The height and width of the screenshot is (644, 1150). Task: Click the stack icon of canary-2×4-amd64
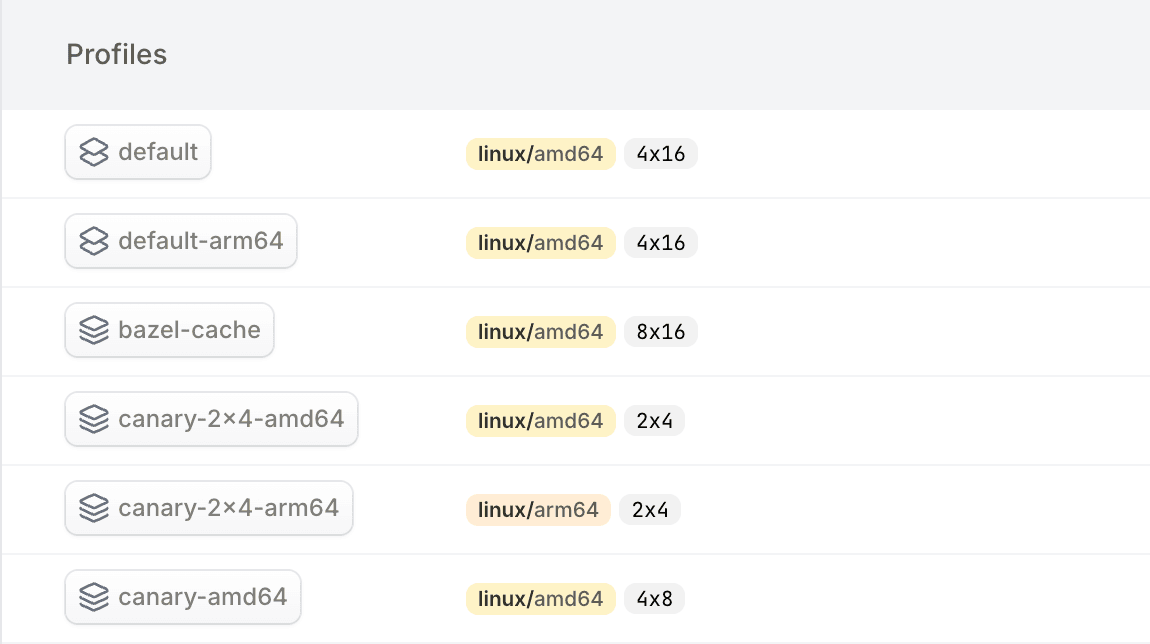pyautogui.click(x=93, y=419)
